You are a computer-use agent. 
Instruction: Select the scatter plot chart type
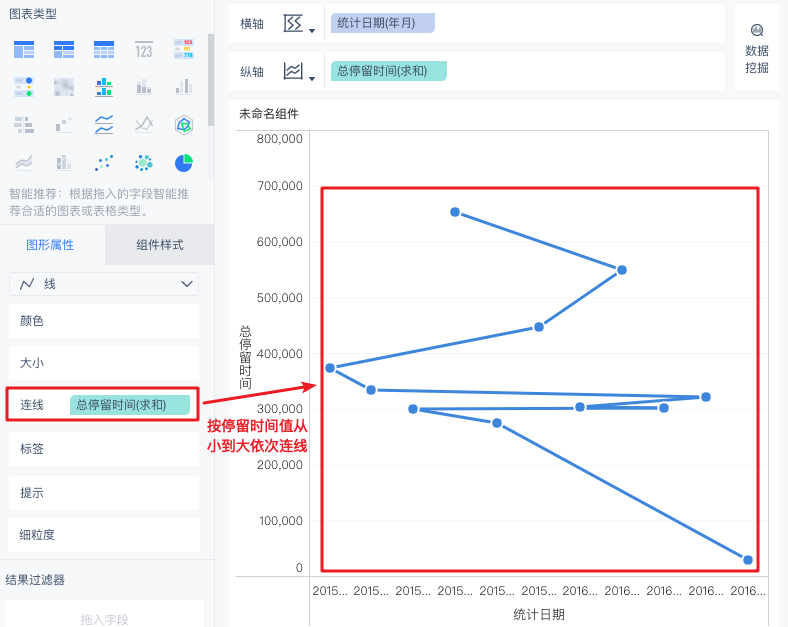[104, 162]
